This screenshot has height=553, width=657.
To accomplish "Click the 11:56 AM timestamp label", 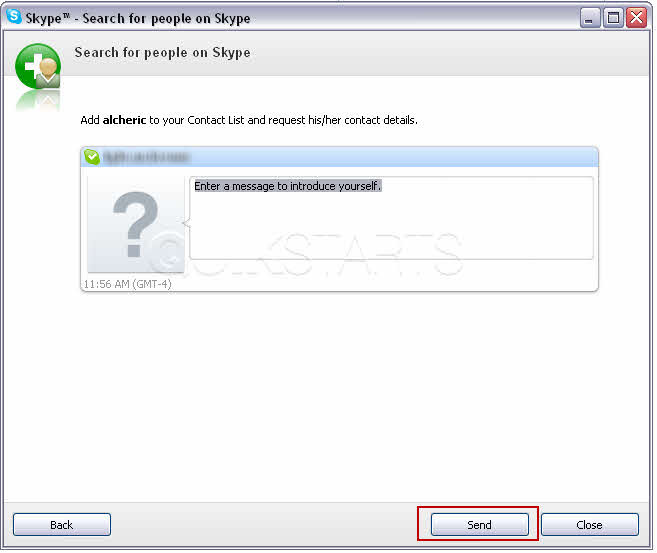I will tap(127, 284).
